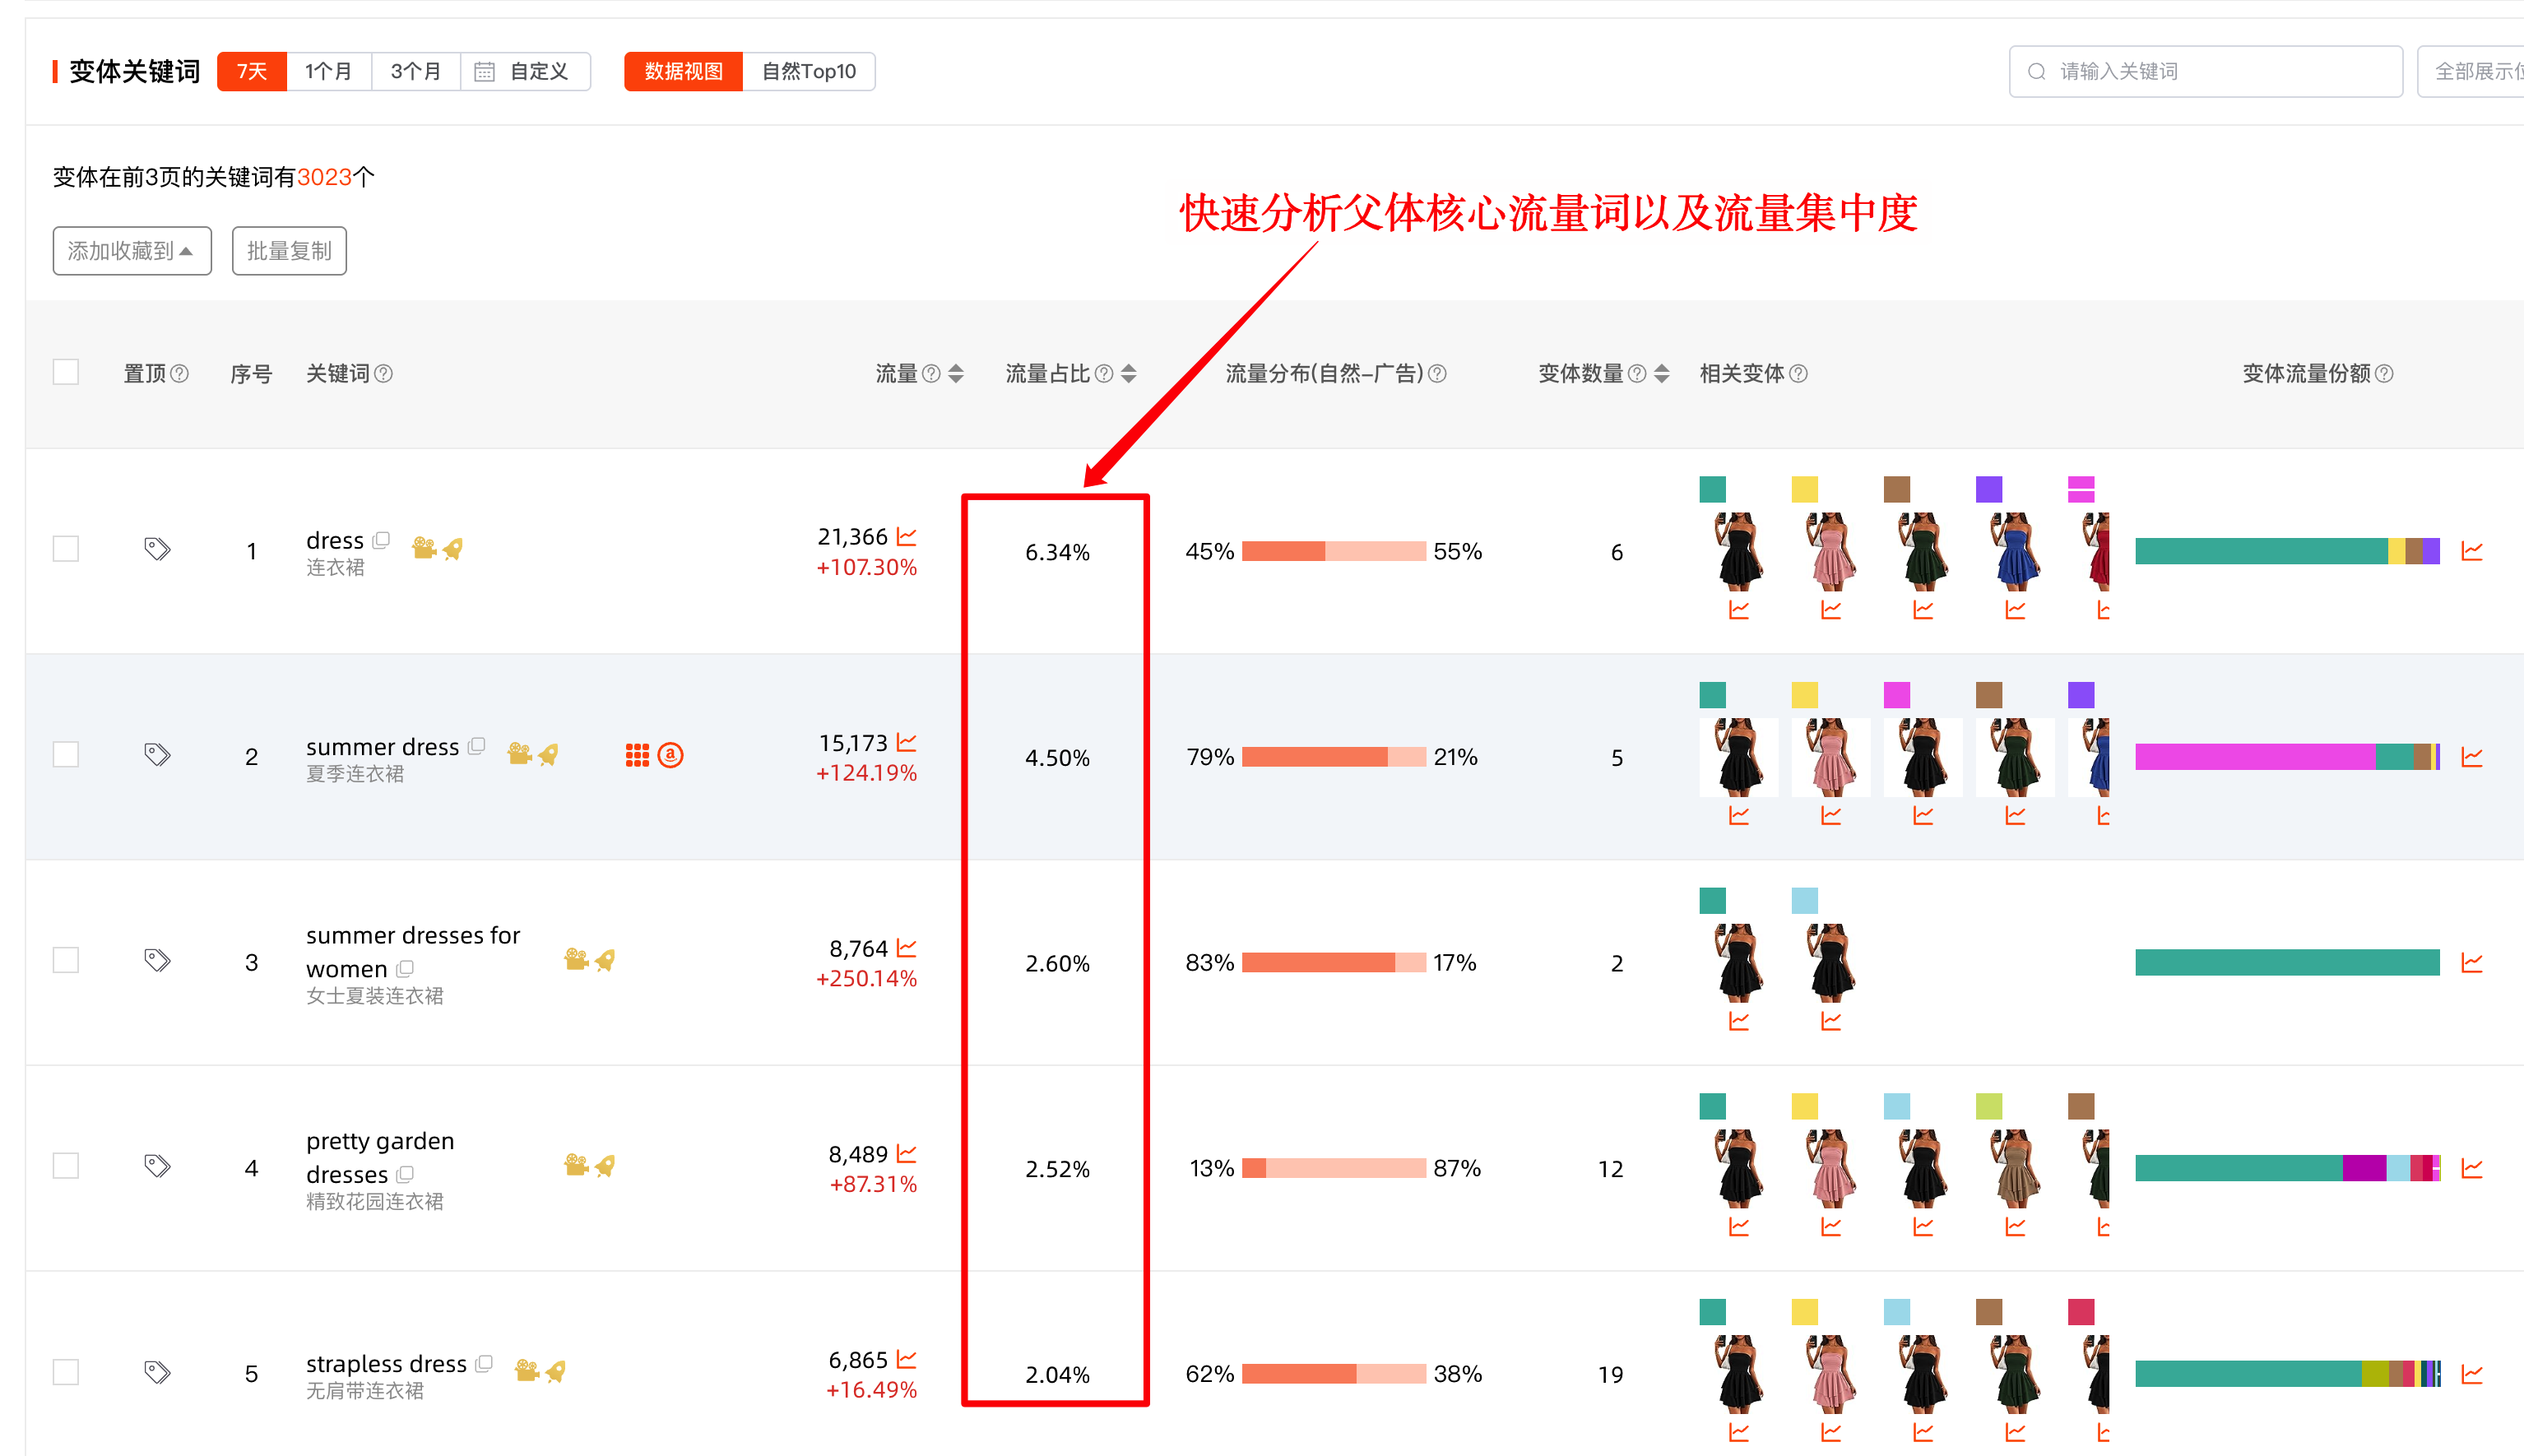Click the teal color swatch above first variant
Viewport: 2524px width, 1456px height.
1711,489
